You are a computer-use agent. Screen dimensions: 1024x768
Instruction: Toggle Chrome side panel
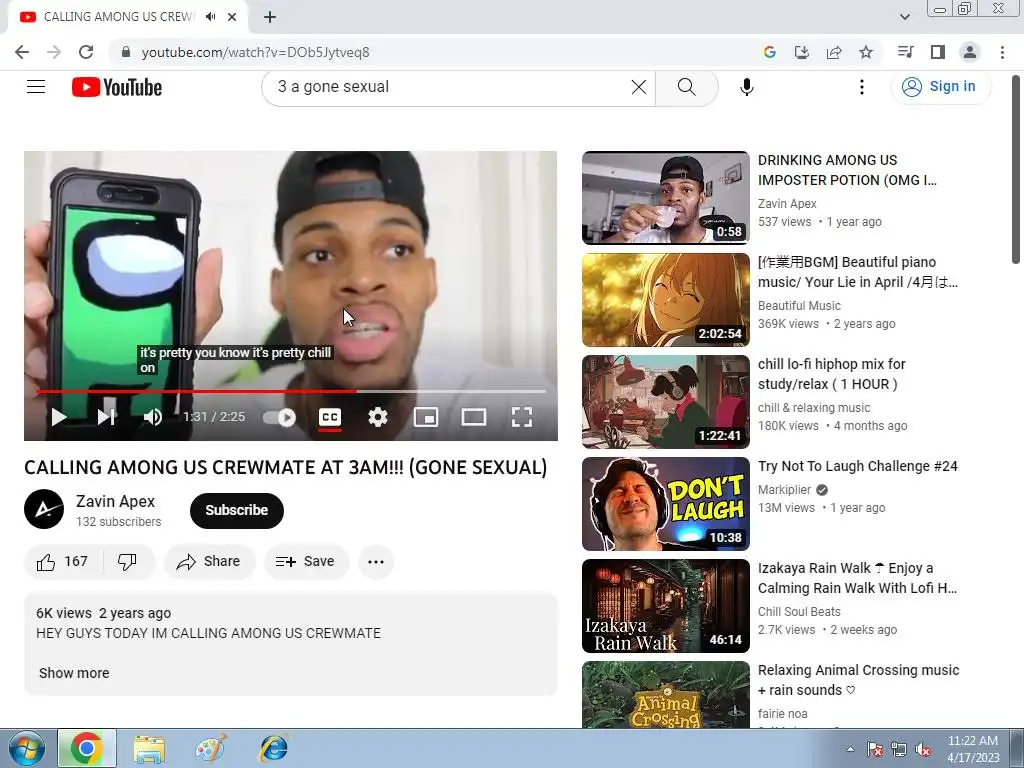point(938,52)
